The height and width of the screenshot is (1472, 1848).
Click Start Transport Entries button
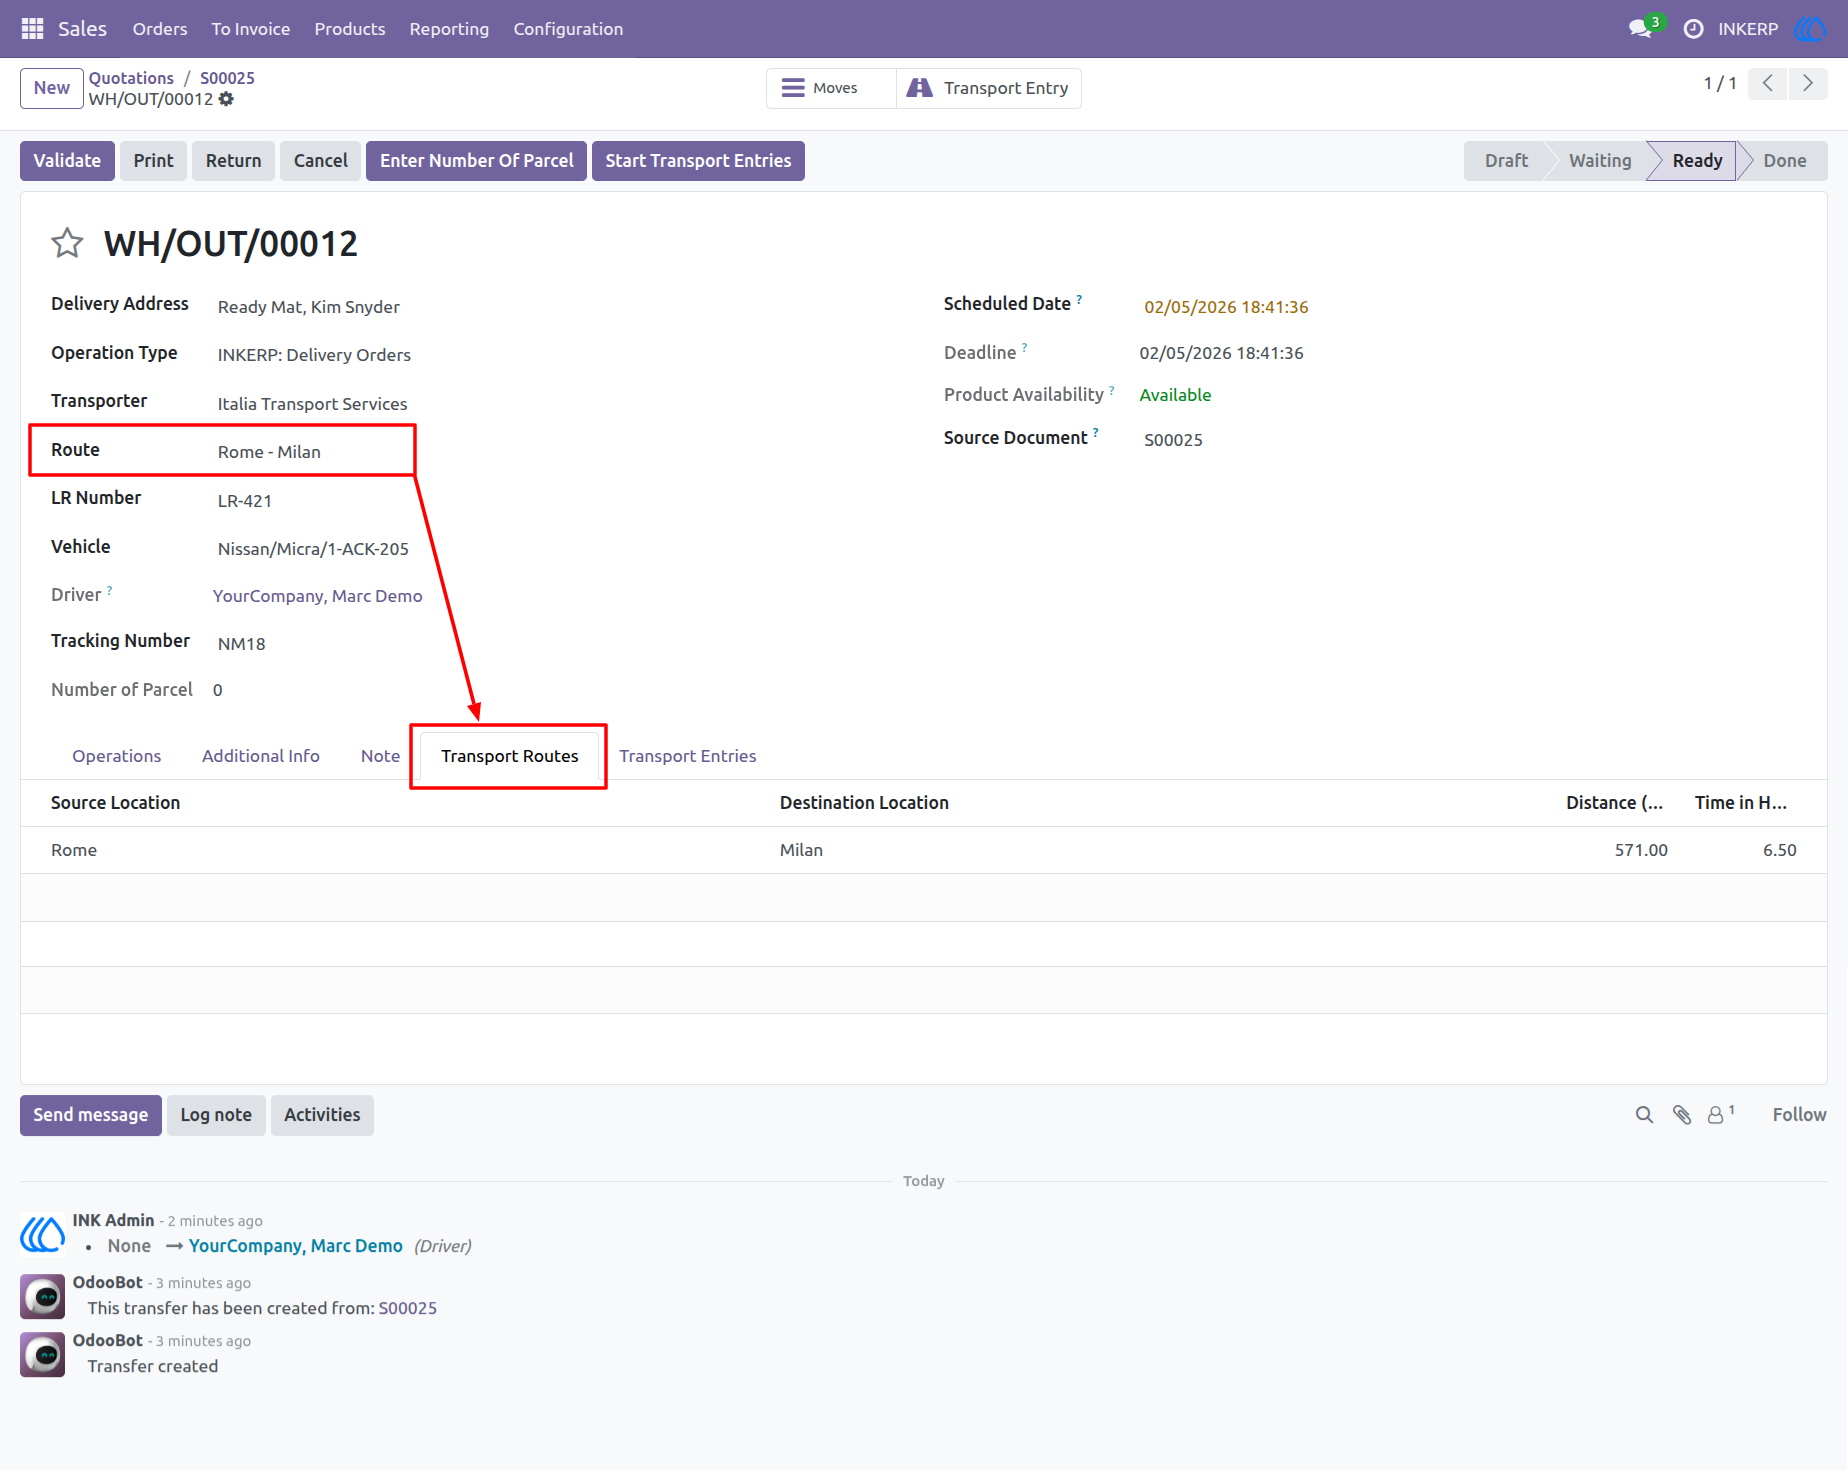click(698, 161)
